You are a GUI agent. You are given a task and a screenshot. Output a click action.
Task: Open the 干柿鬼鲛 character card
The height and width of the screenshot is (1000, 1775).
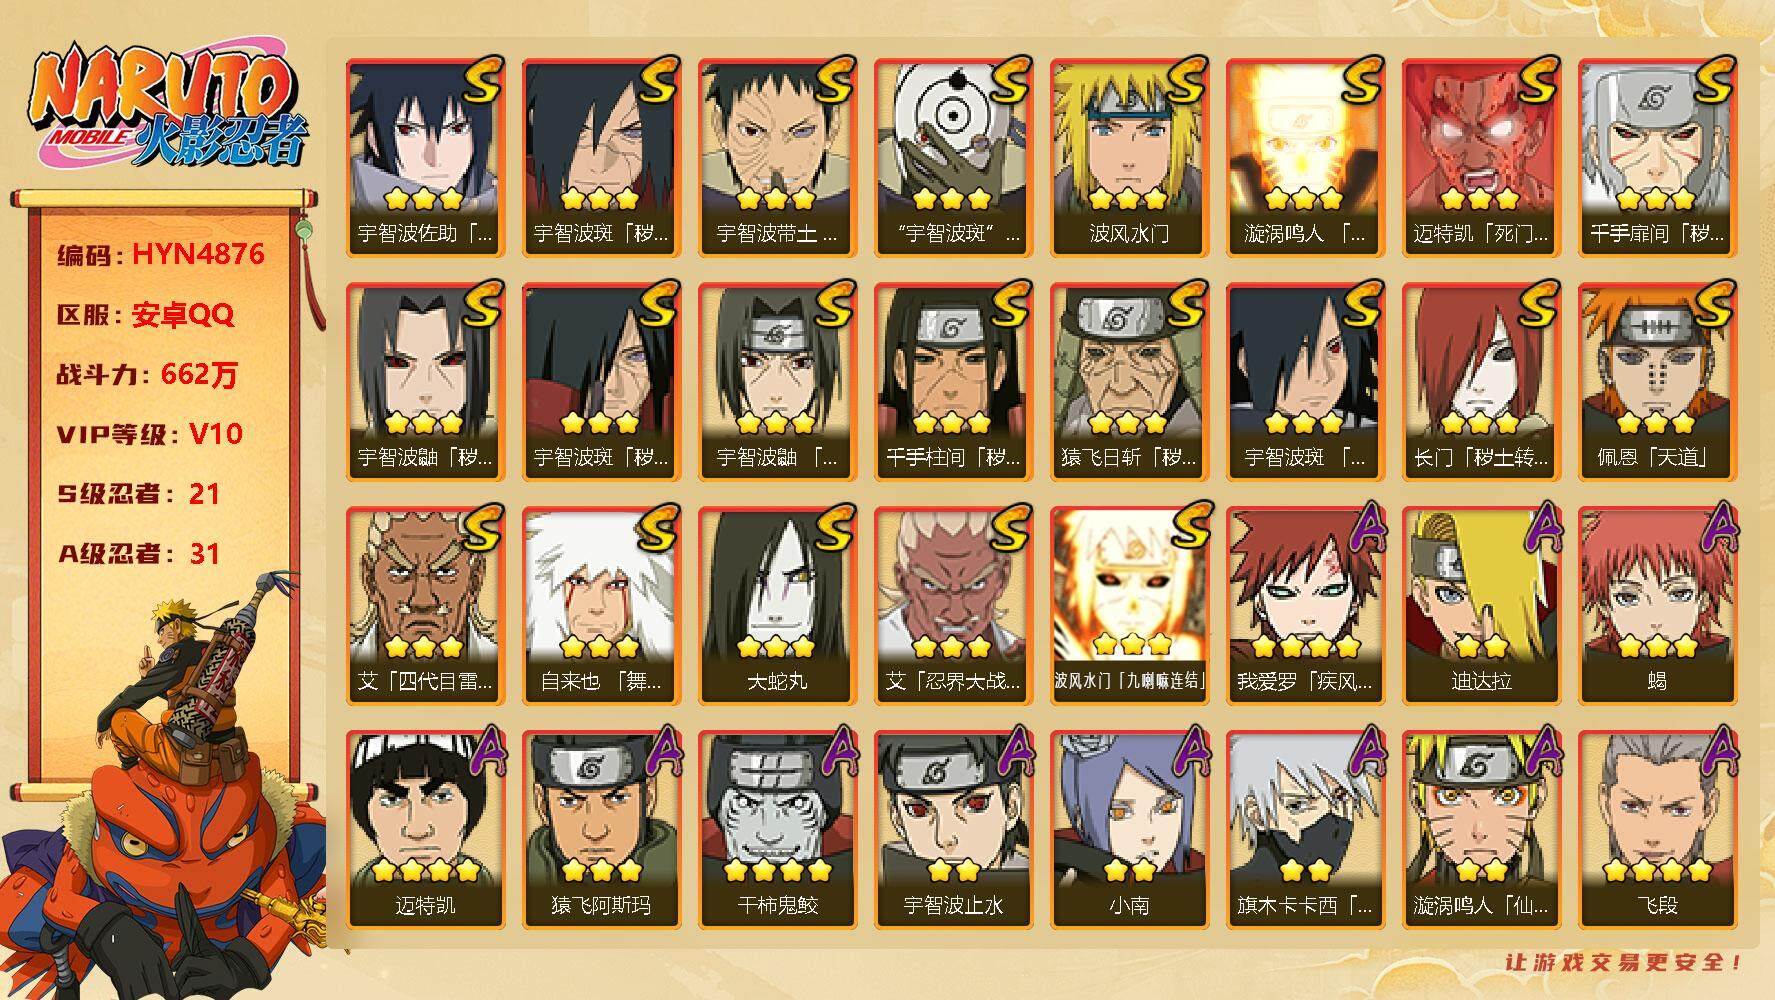pos(777,830)
